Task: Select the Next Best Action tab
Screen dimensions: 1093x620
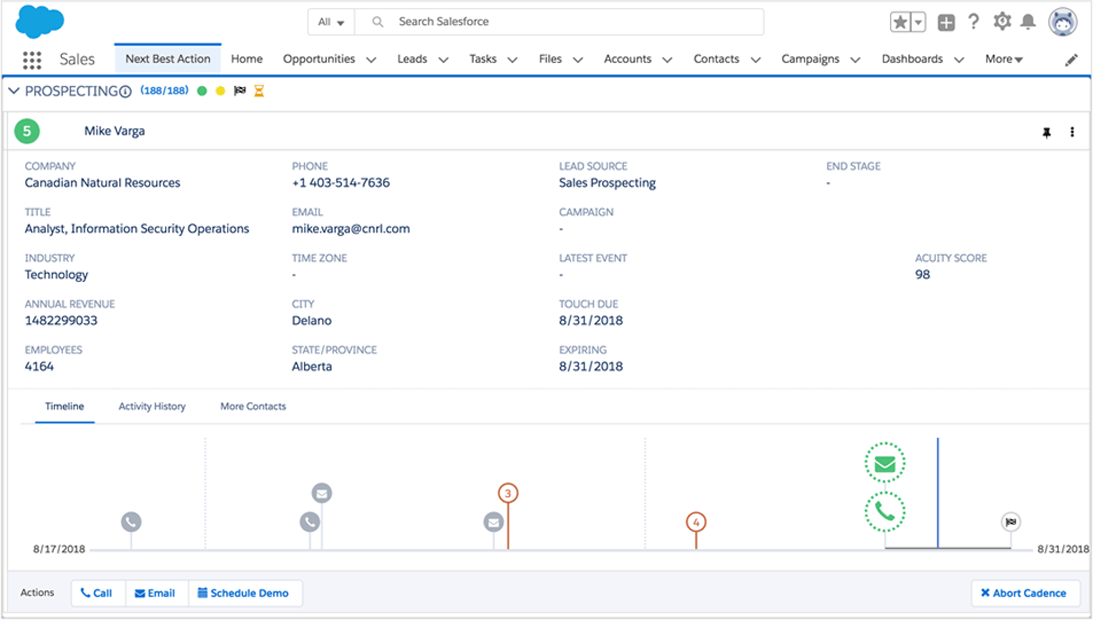Action: tap(168, 59)
